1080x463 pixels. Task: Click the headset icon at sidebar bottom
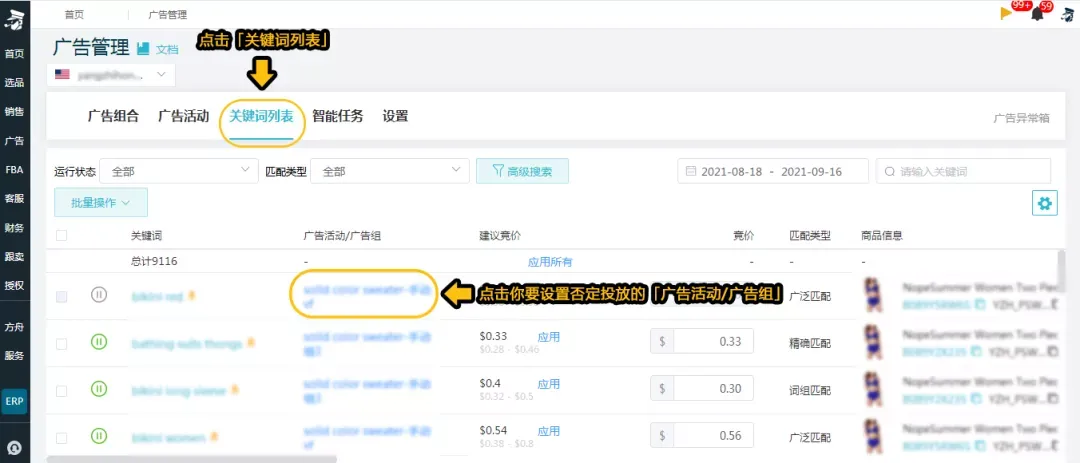(x=14, y=447)
